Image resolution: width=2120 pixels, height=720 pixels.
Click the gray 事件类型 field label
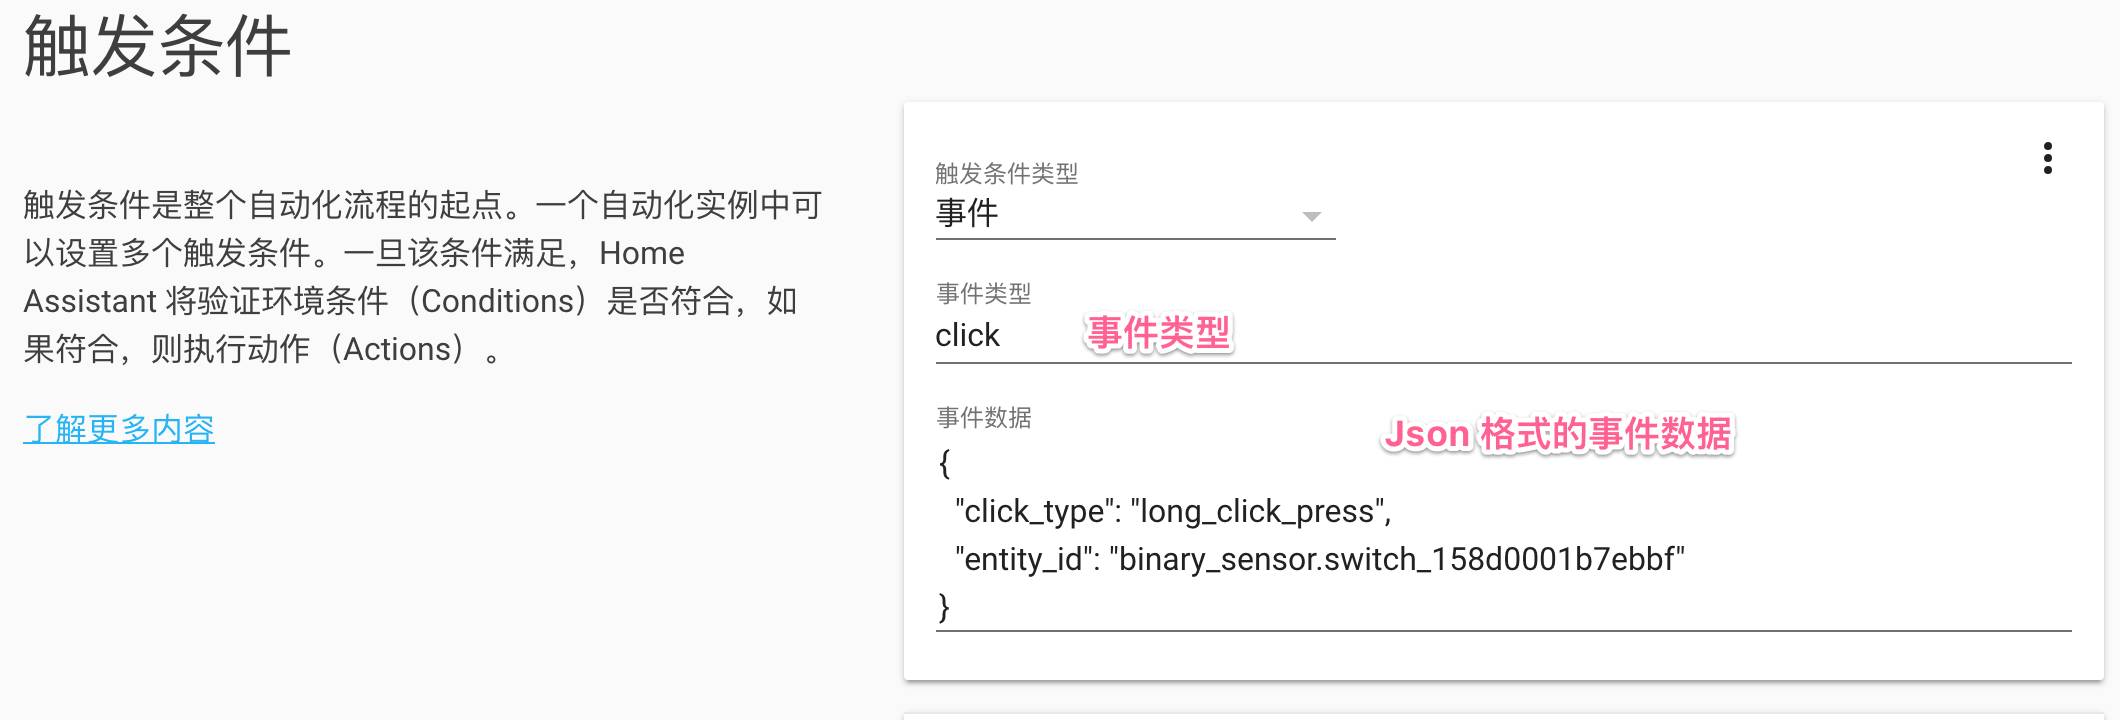click(983, 294)
